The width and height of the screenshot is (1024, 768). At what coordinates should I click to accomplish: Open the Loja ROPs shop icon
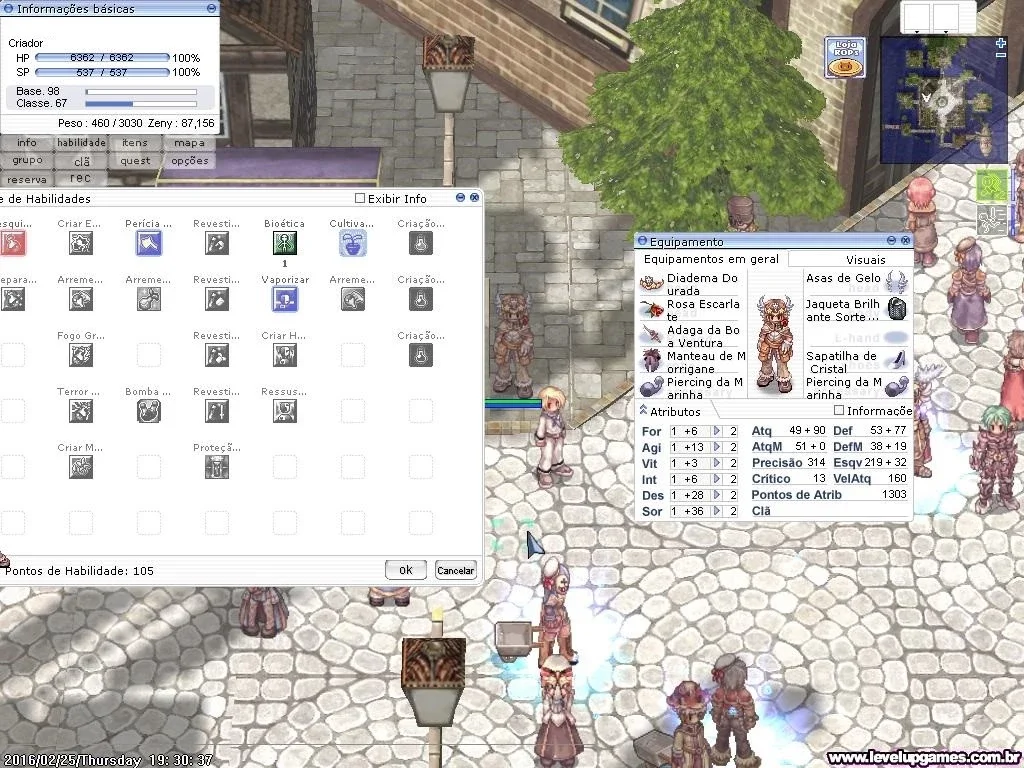(846, 57)
